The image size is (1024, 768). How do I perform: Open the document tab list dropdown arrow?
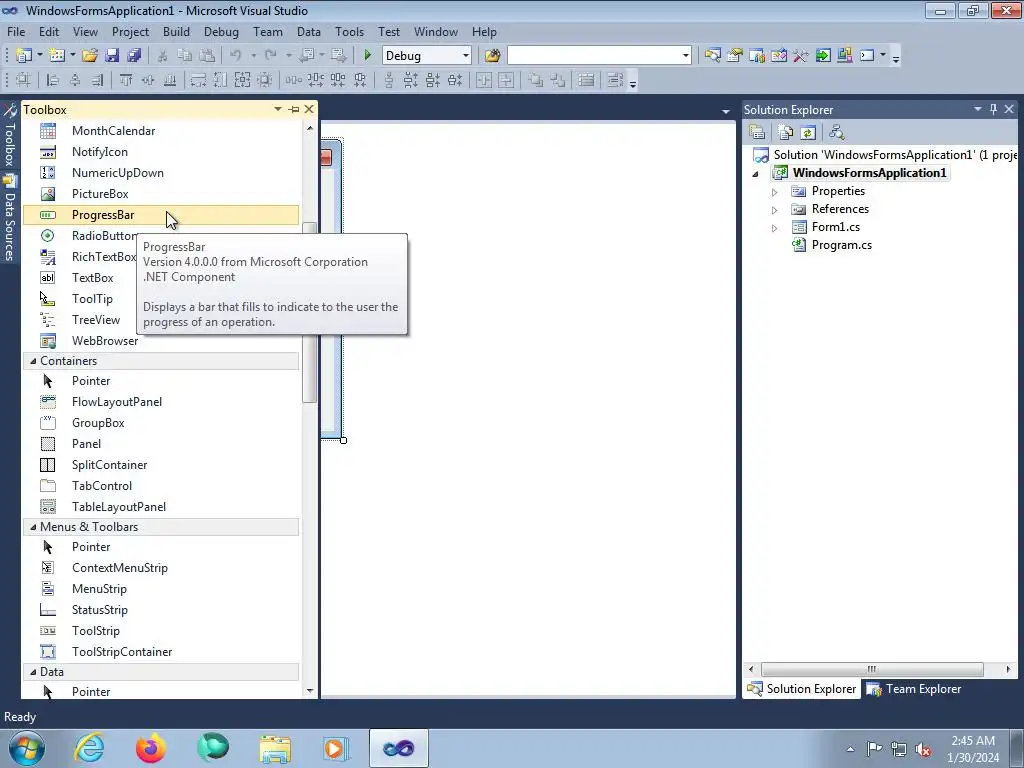[726, 112]
